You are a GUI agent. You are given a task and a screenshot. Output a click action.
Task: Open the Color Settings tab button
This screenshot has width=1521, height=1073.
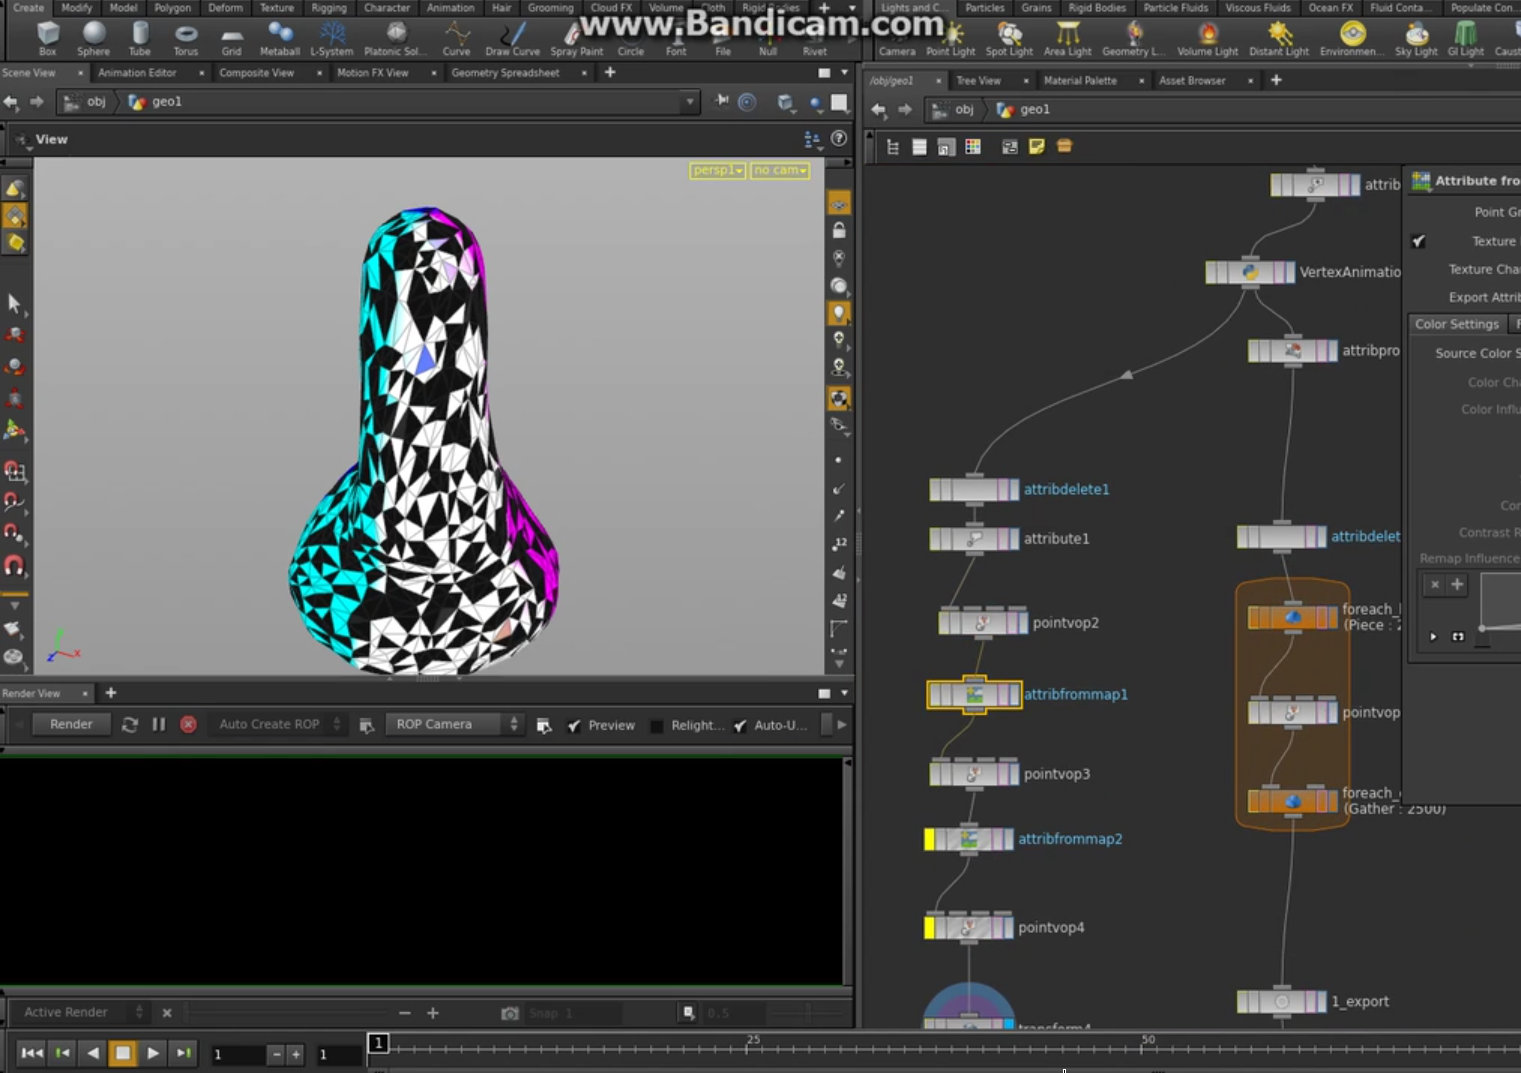click(1456, 324)
